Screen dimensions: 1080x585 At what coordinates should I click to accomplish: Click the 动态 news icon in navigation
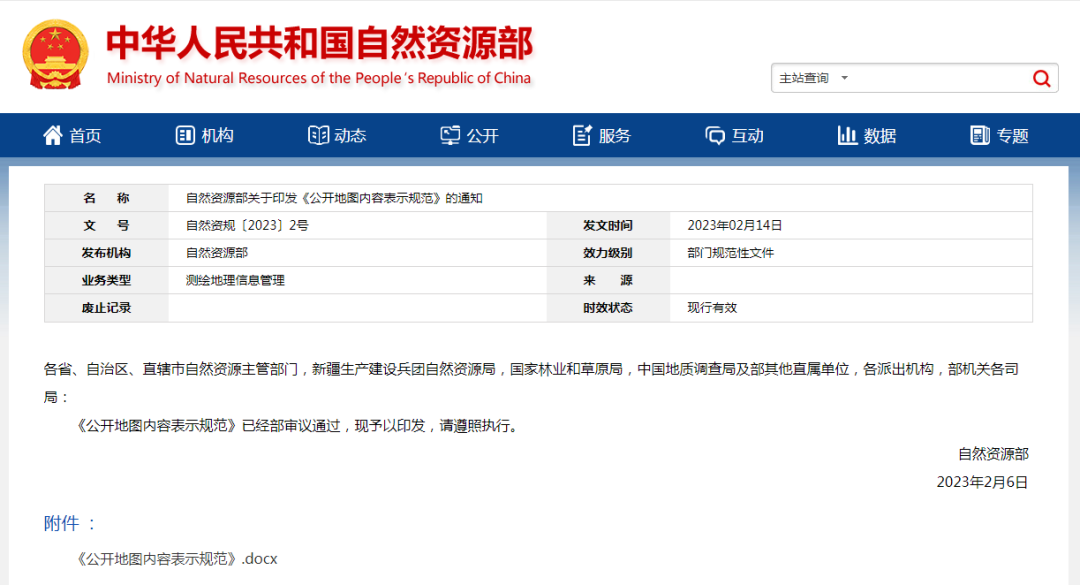[318, 135]
